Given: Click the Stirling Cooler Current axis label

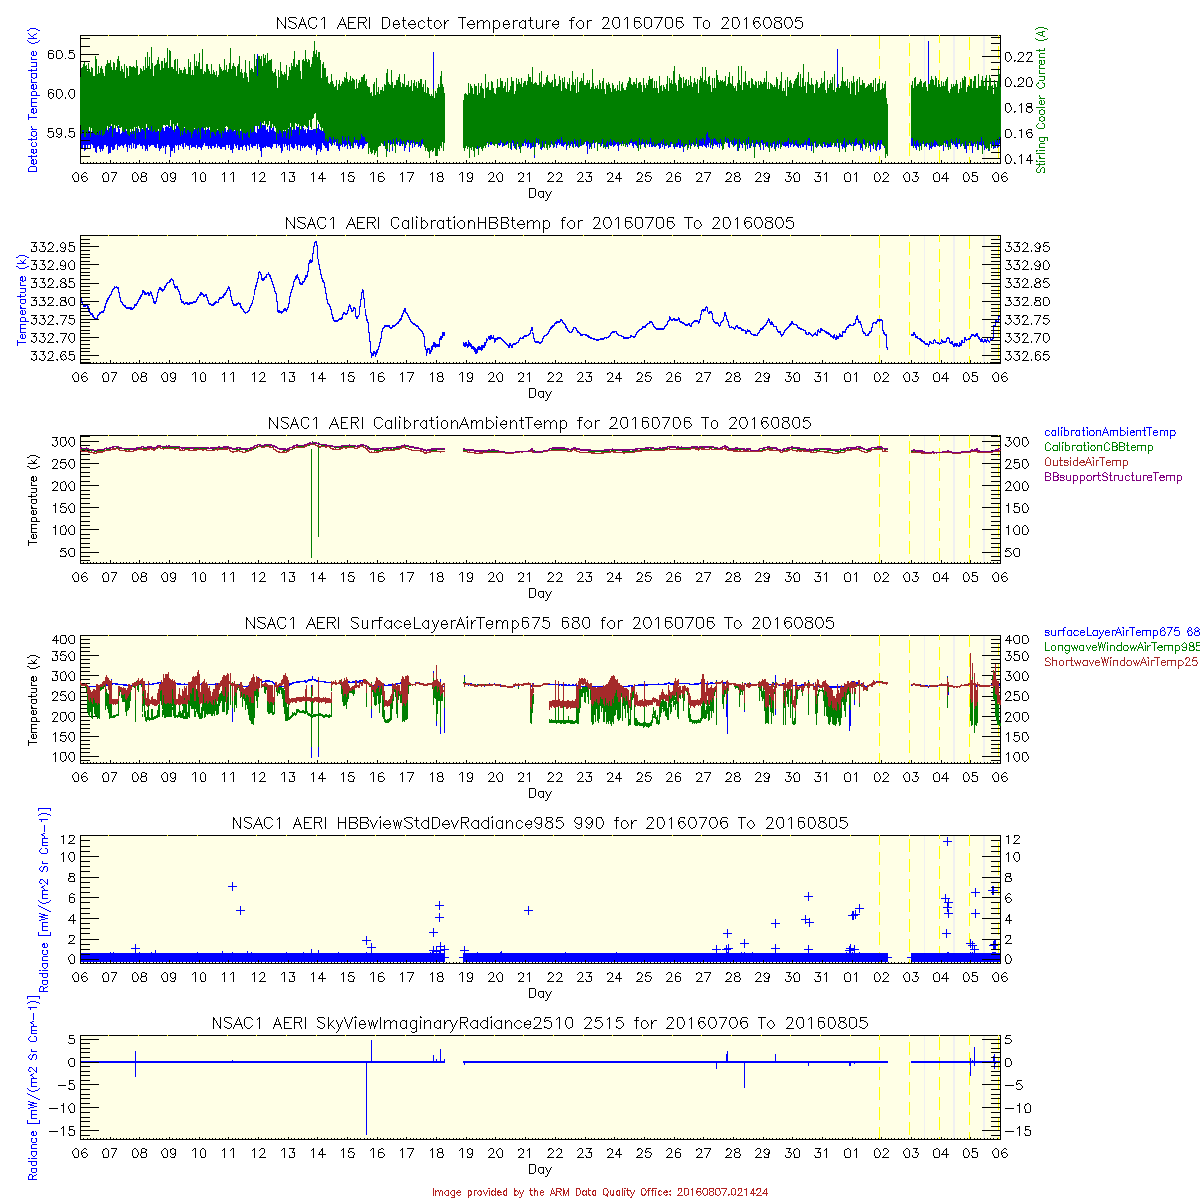Looking at the screenshot, I should pos(1042,100).
